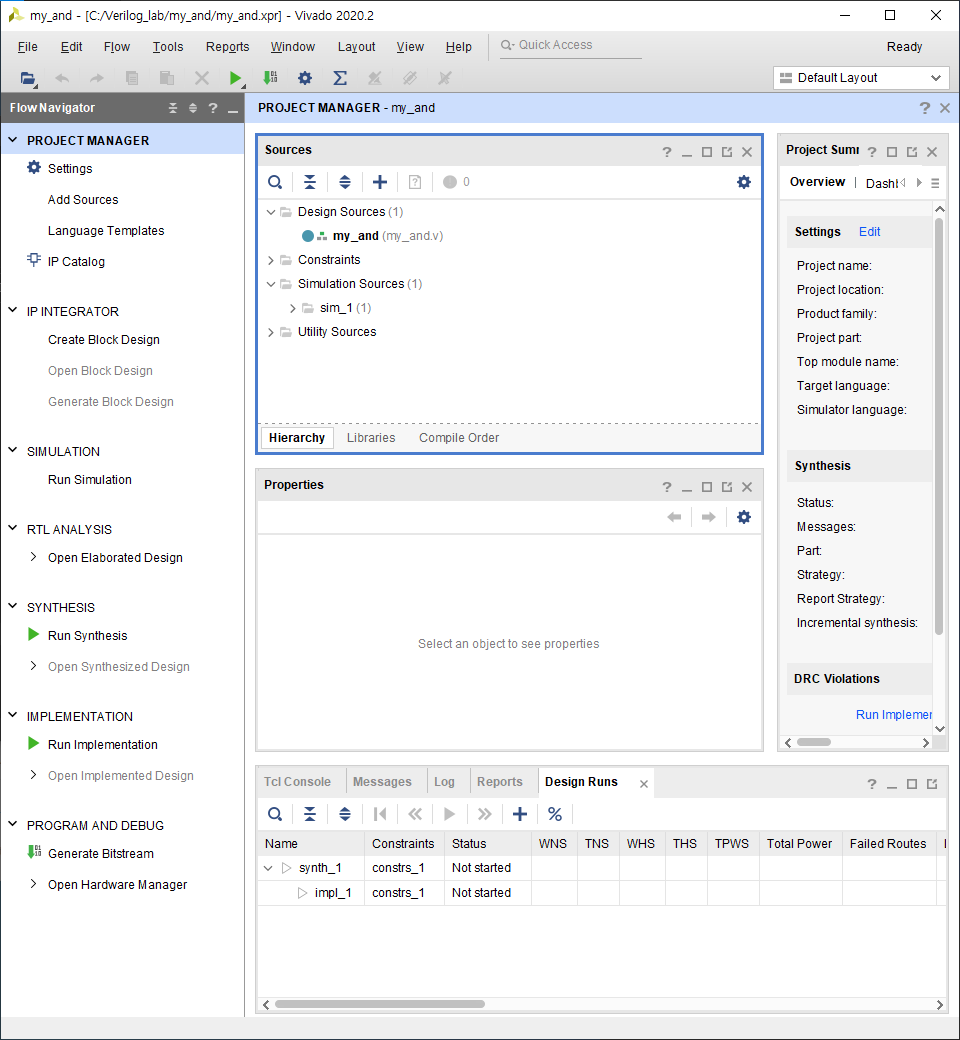Collapse the synth_1 run row

tap(268, 868)
